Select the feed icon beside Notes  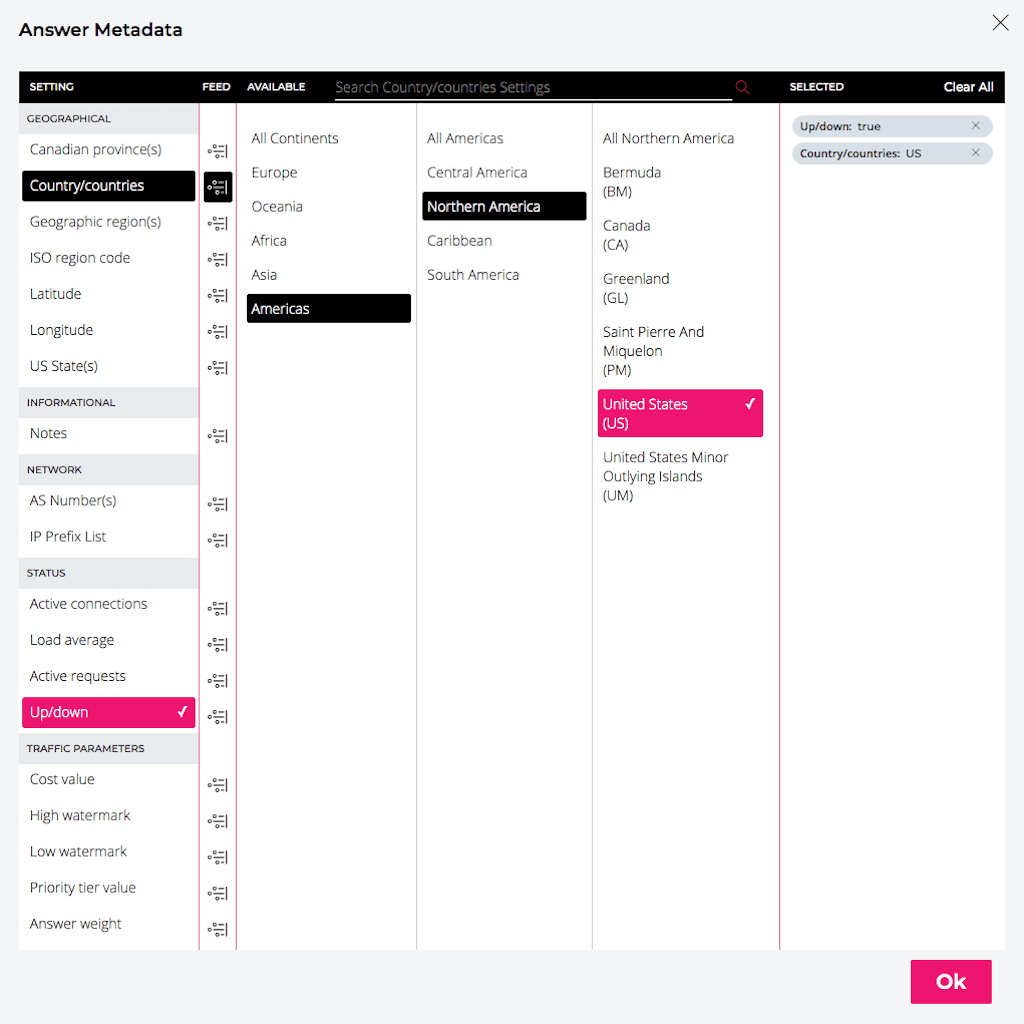tap(217, 435)
